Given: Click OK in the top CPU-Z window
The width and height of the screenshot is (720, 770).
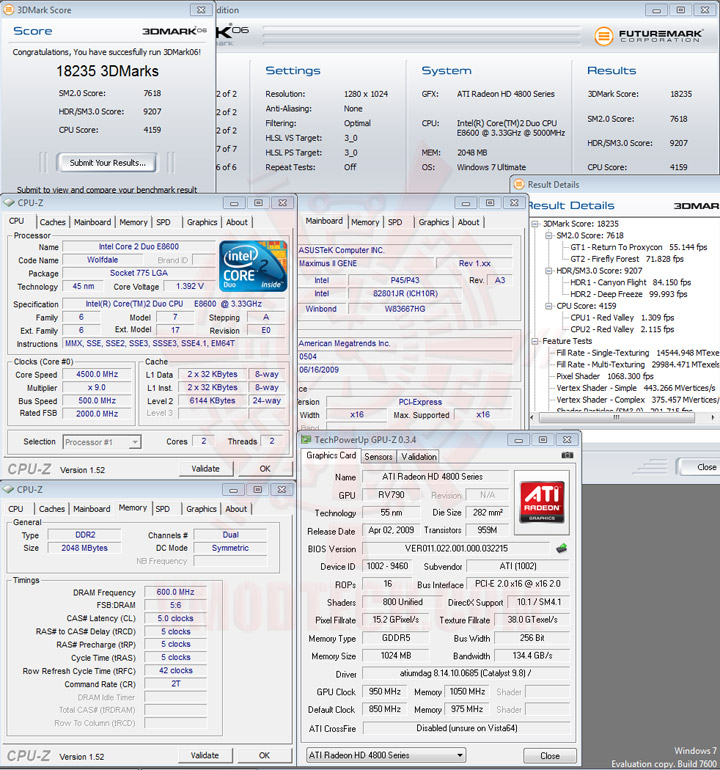Looking at the screenshot, I should [265, 468].
